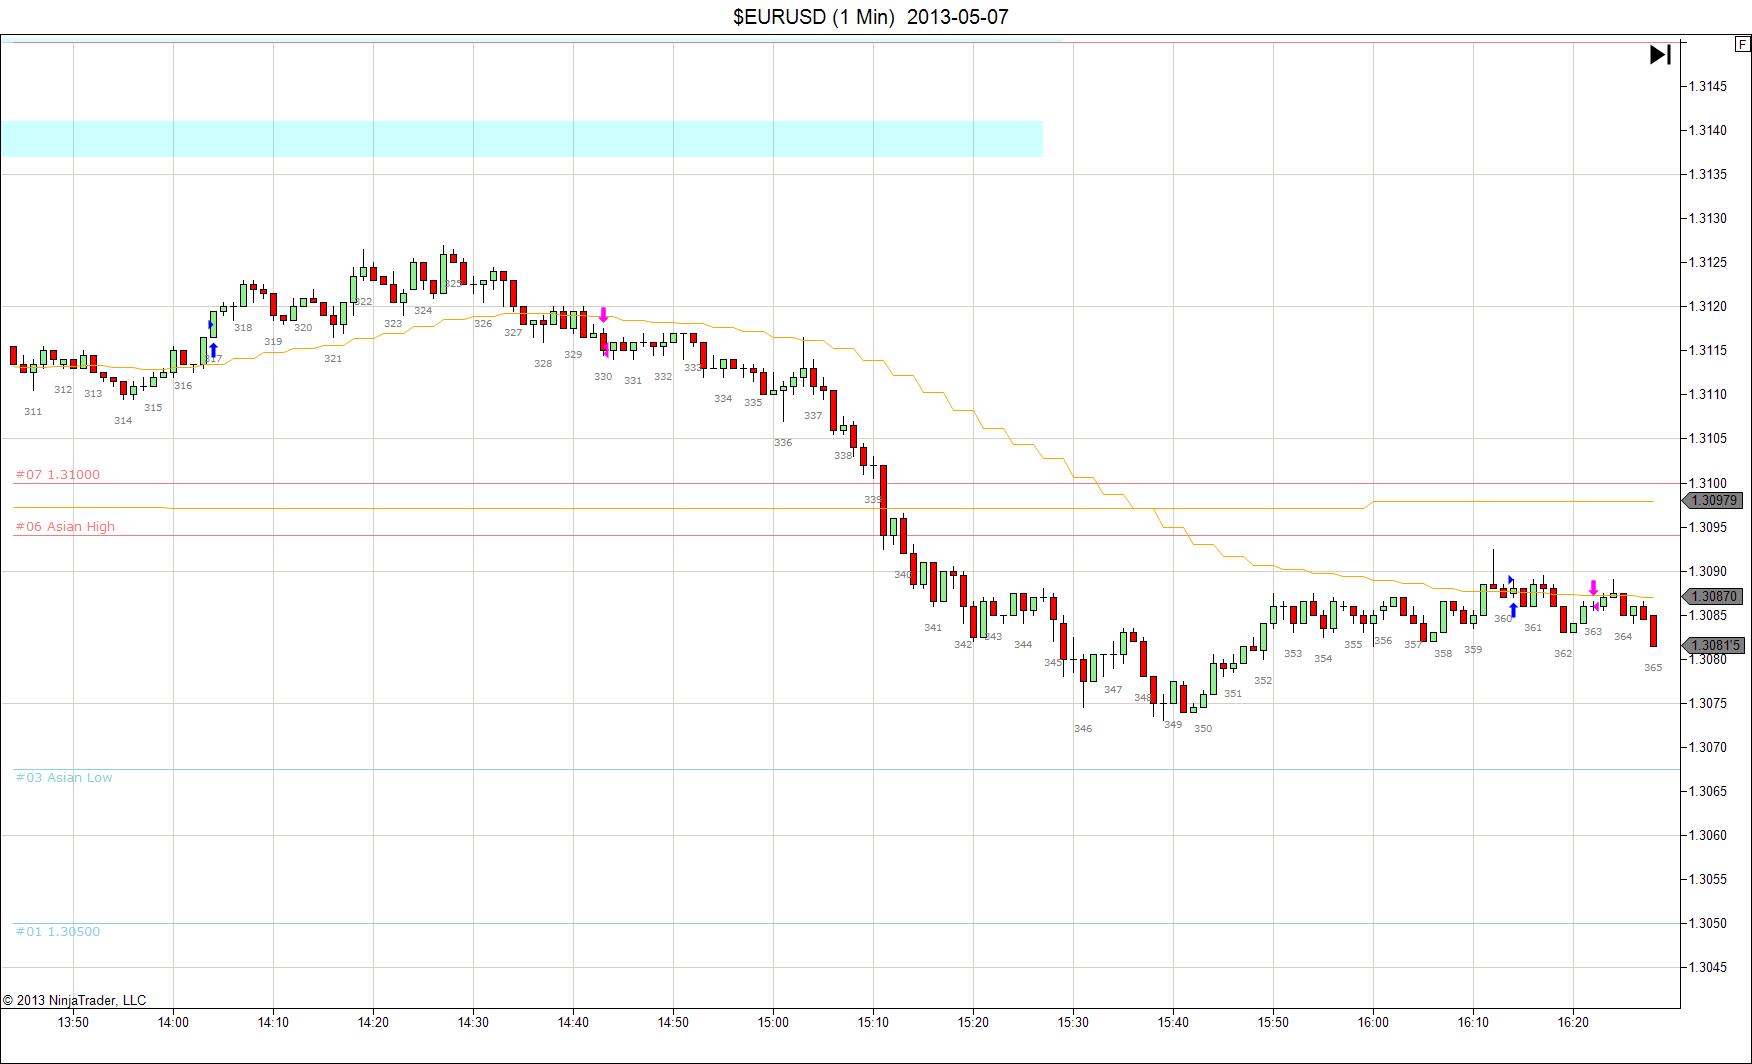Click the 13:50 time axis label

point(73,1022)
